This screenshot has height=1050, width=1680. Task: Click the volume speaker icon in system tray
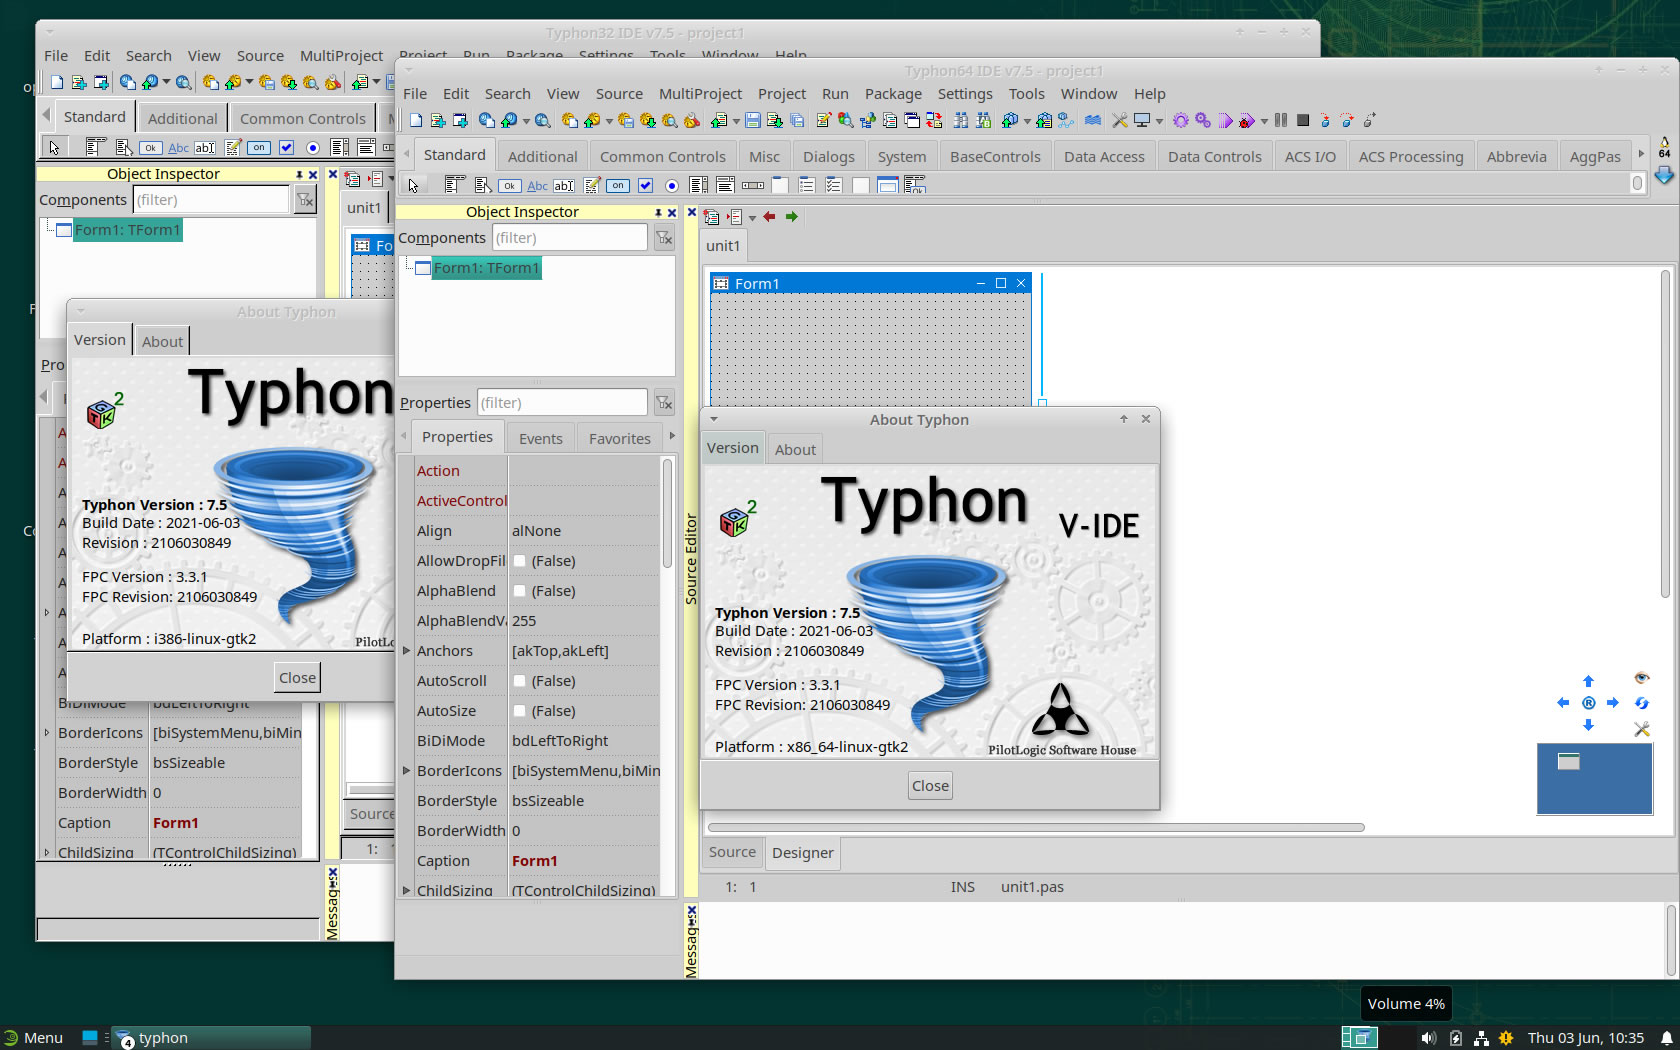point(1429,1038)
